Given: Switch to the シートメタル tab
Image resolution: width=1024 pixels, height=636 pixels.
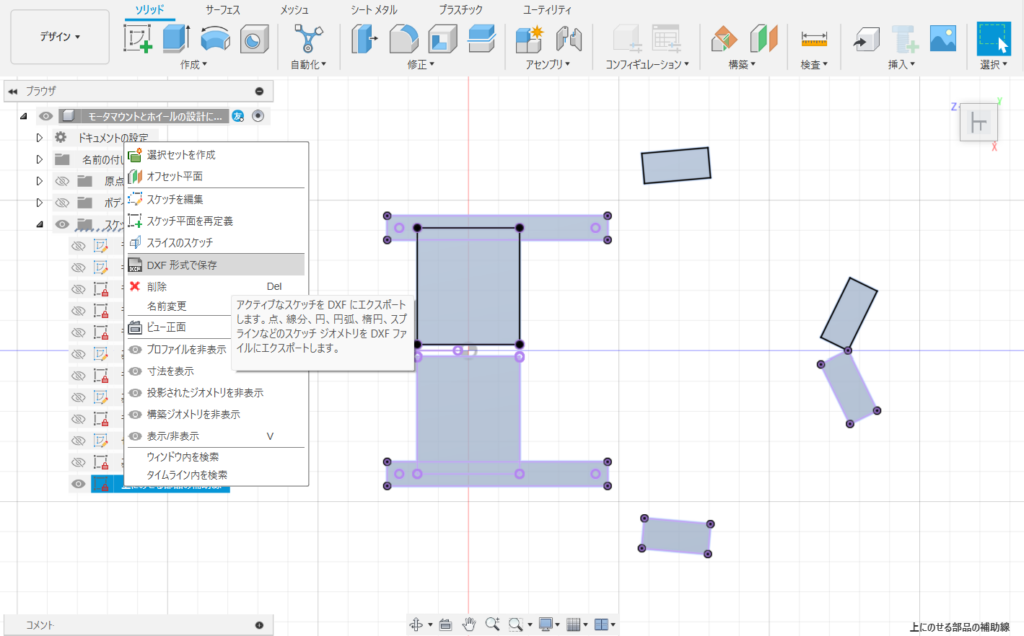Looking at the screenshot, I should [x=374, y=10].
